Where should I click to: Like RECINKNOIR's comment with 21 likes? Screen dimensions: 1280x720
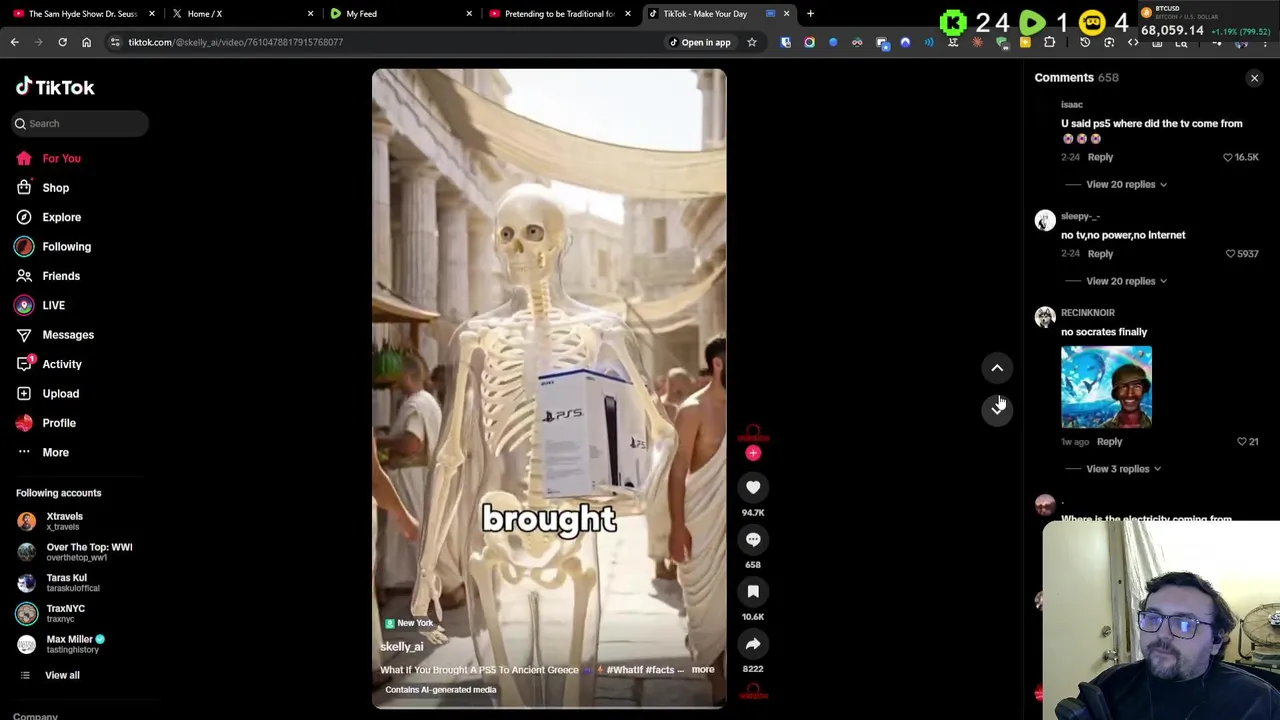pos(1242,441)
